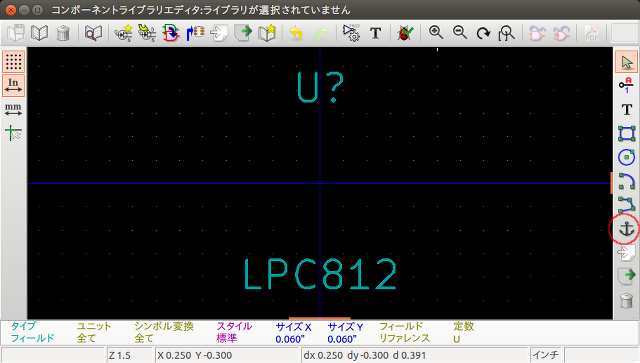The width and height of the screenshot is (640, 363).
Task: Save component to new library book-star icon
Action: (x=267, y=33)
